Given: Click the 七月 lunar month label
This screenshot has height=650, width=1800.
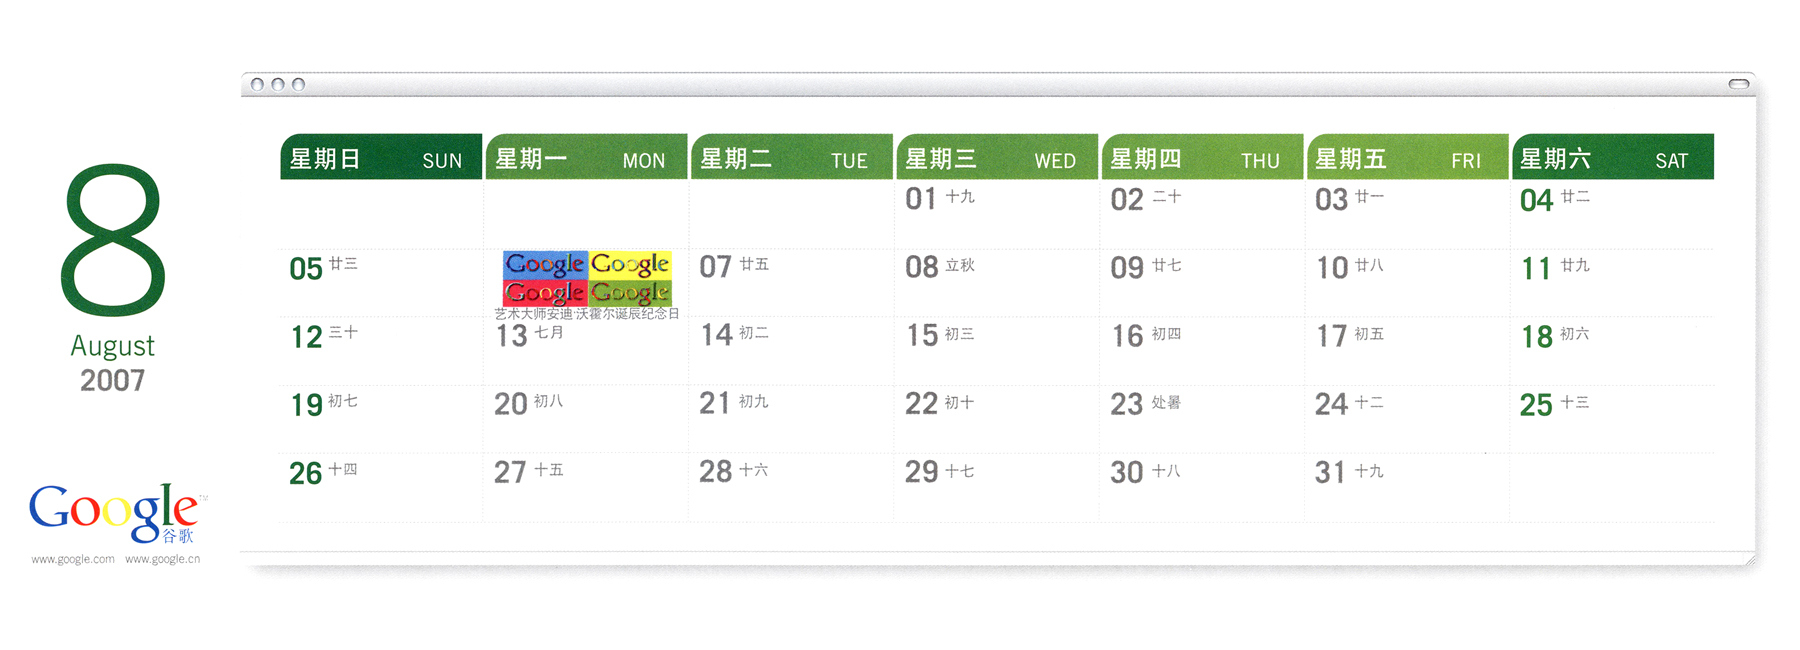Looking at the screenshot, I should (x=549, y=332).
